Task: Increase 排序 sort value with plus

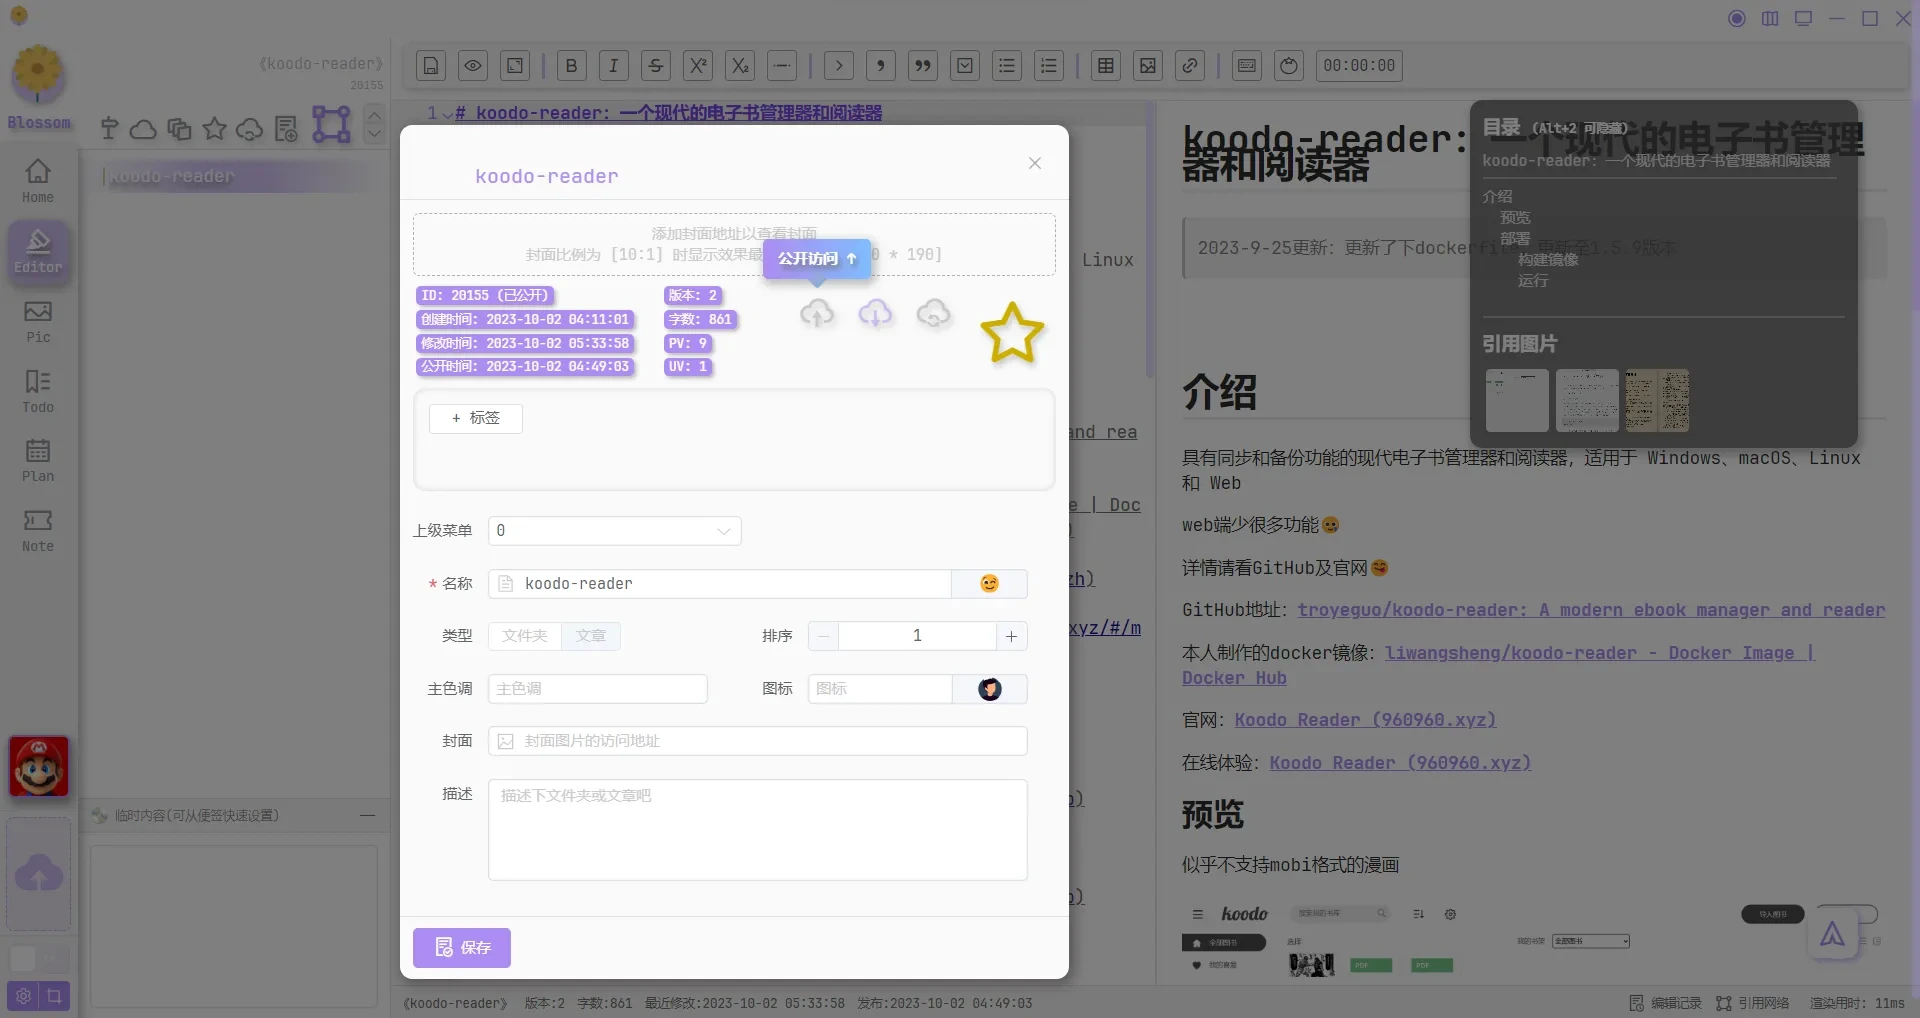Action: pos(1011,636)
